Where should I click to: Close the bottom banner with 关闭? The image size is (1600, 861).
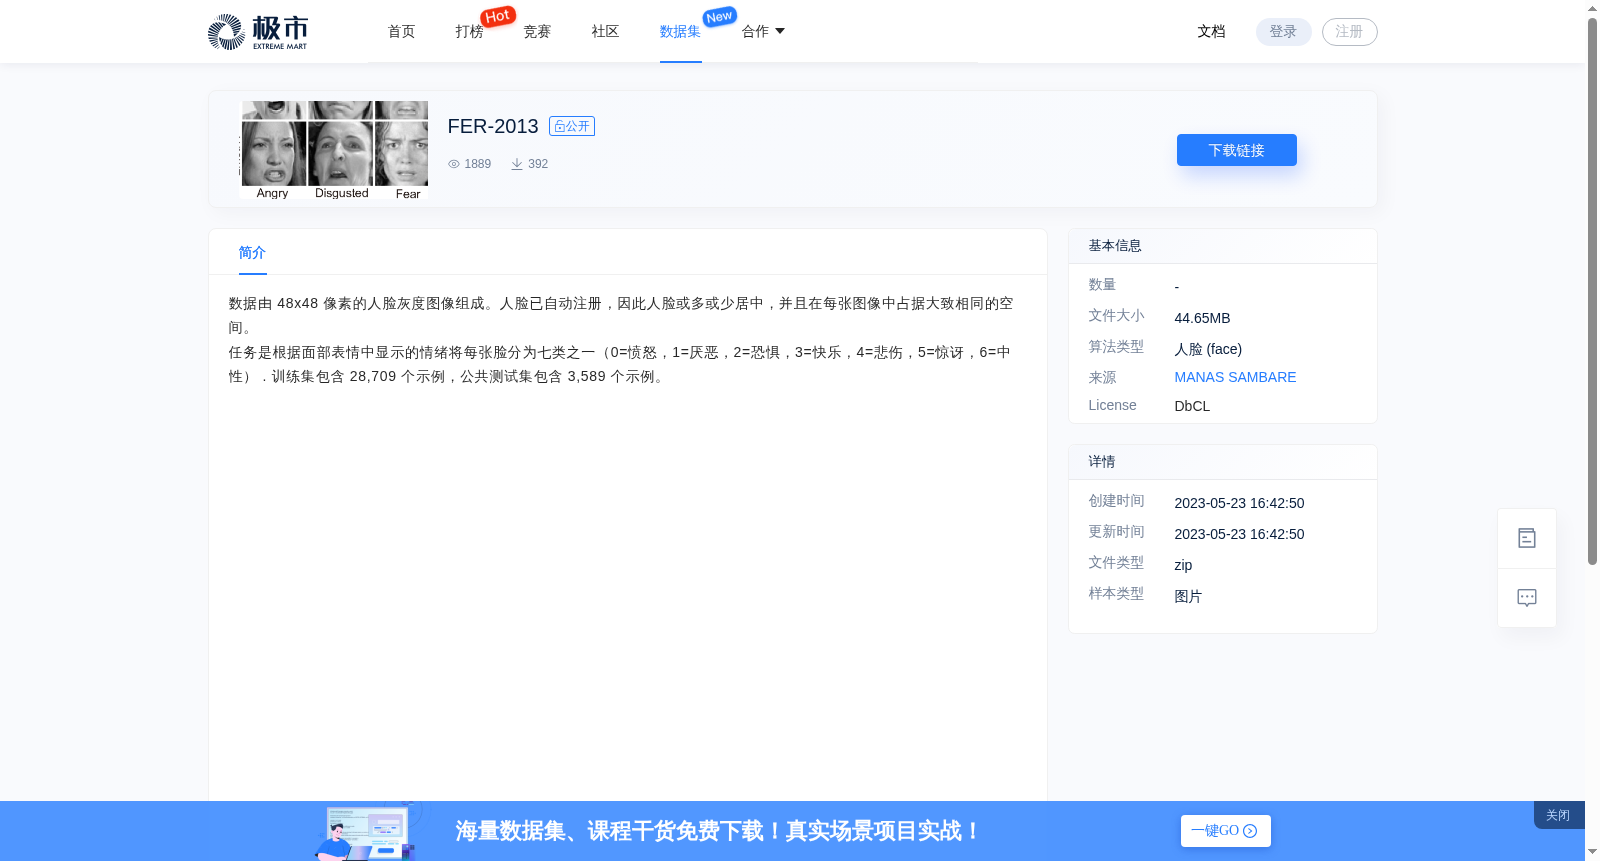(1558, 815)
